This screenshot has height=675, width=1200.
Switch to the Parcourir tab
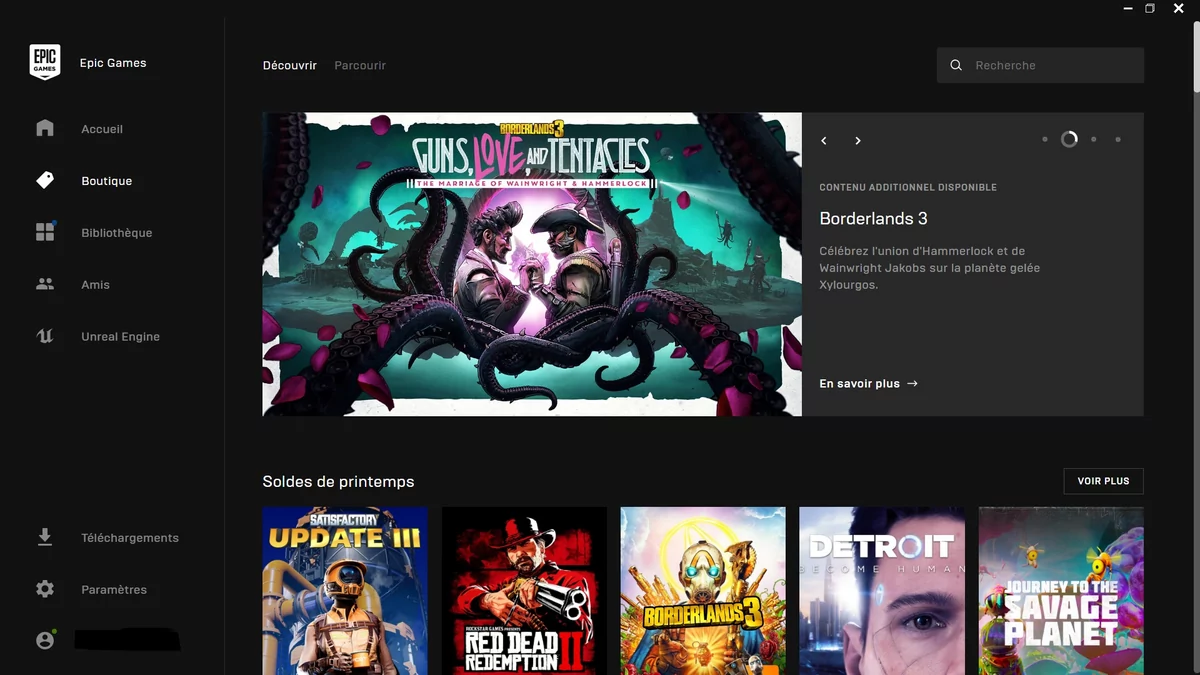(x=360, y=65)
